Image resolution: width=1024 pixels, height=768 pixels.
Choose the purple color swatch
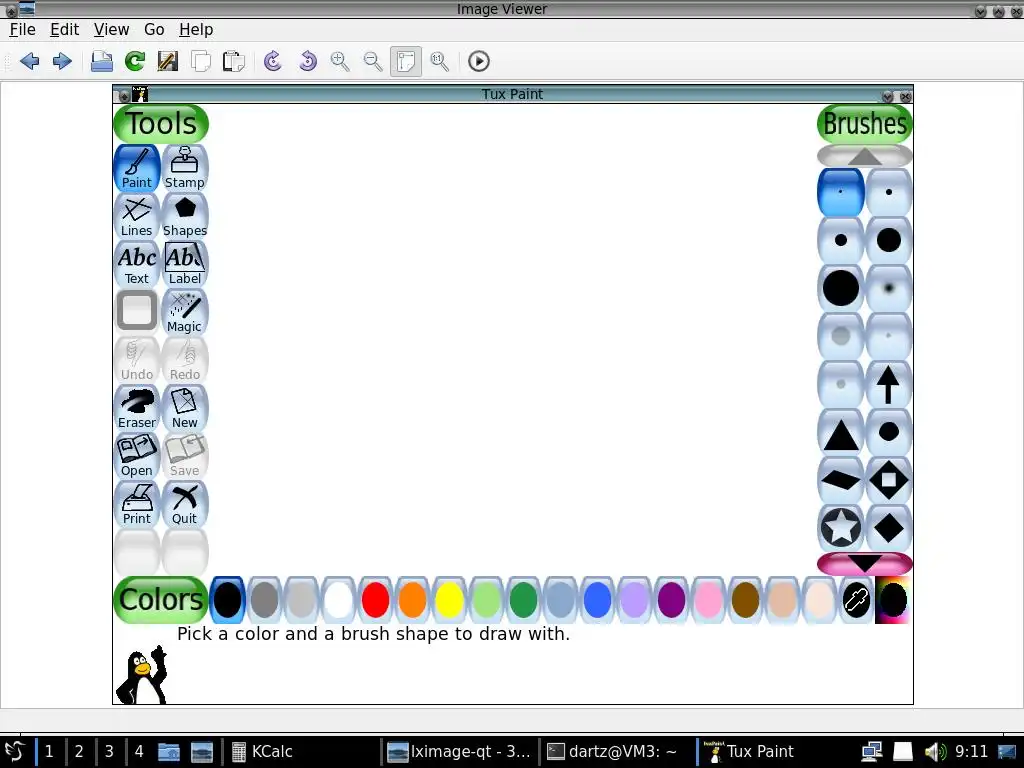[x=671, y=600]
